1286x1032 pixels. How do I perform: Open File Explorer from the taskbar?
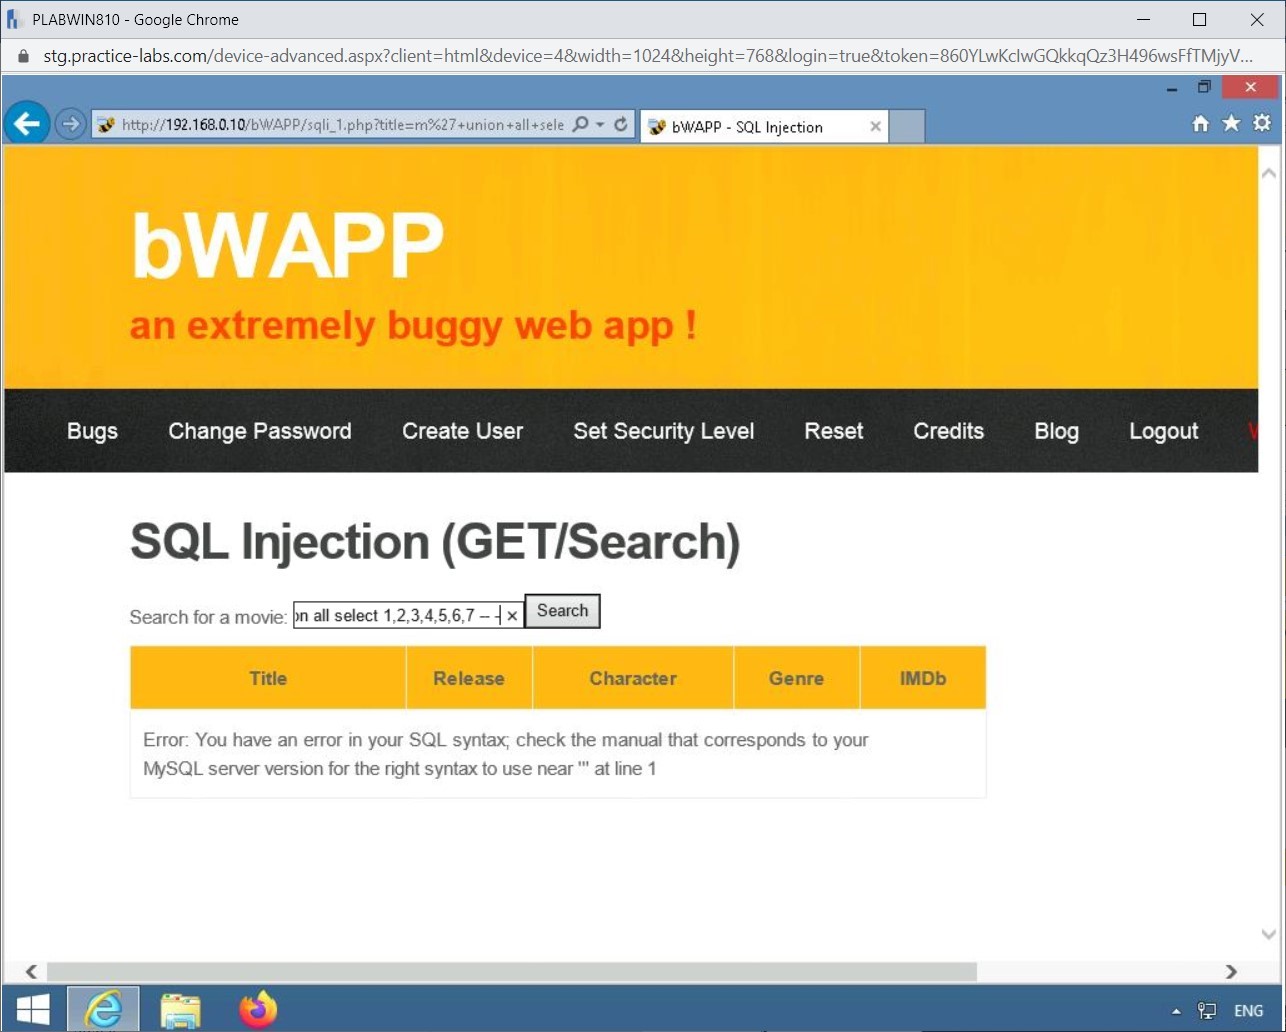(181, 1009)
